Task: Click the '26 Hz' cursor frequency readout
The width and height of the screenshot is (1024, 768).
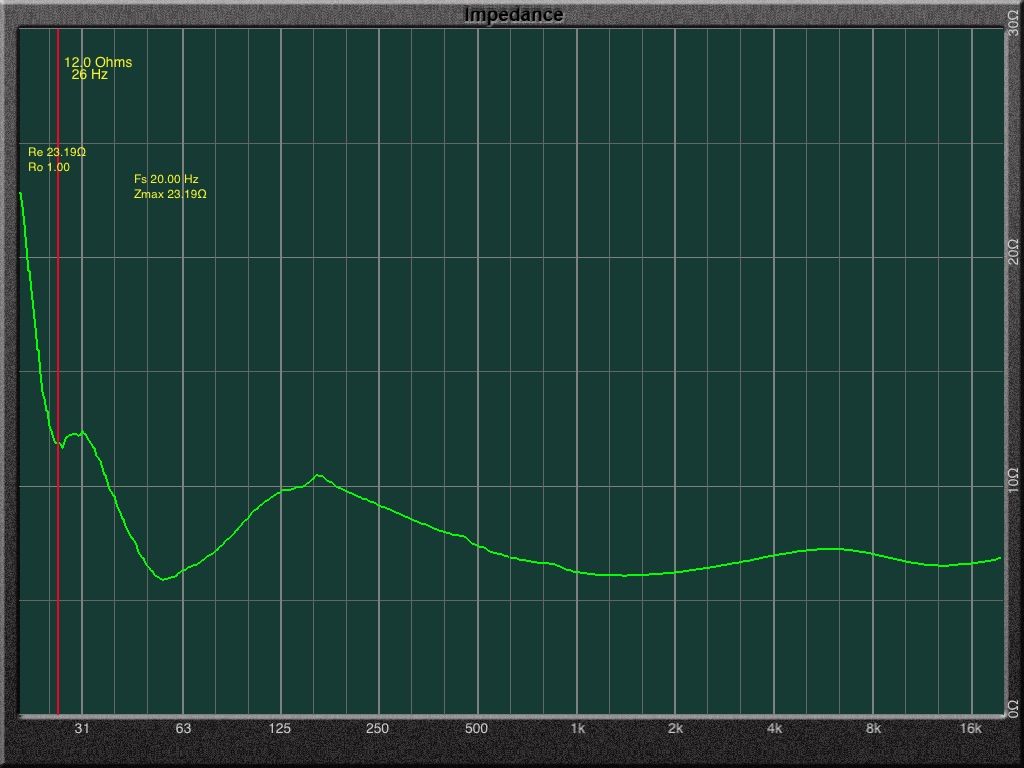Action: (89, 74)
